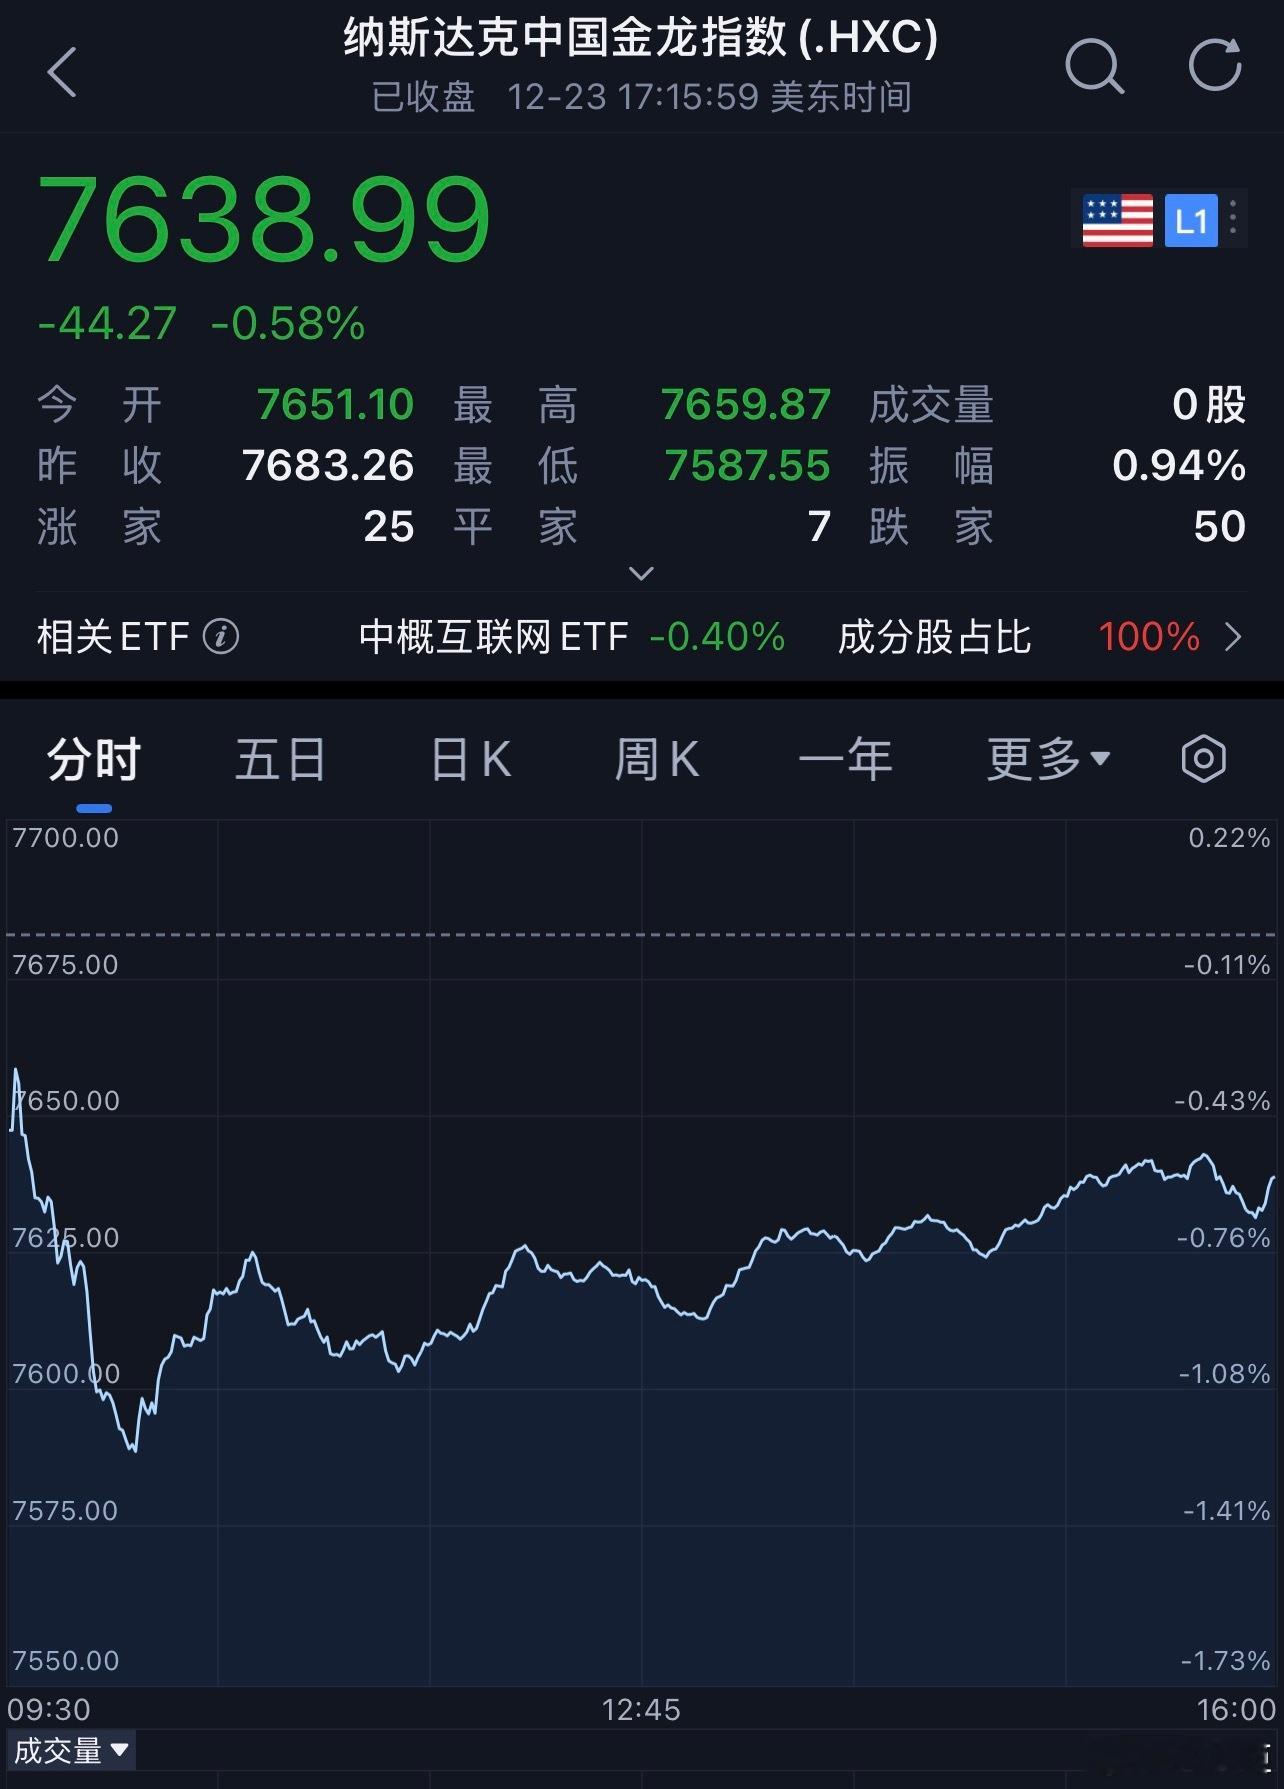
Task: Tap the 已收盘 market status timestamp
Action: [x=641, y=97]
